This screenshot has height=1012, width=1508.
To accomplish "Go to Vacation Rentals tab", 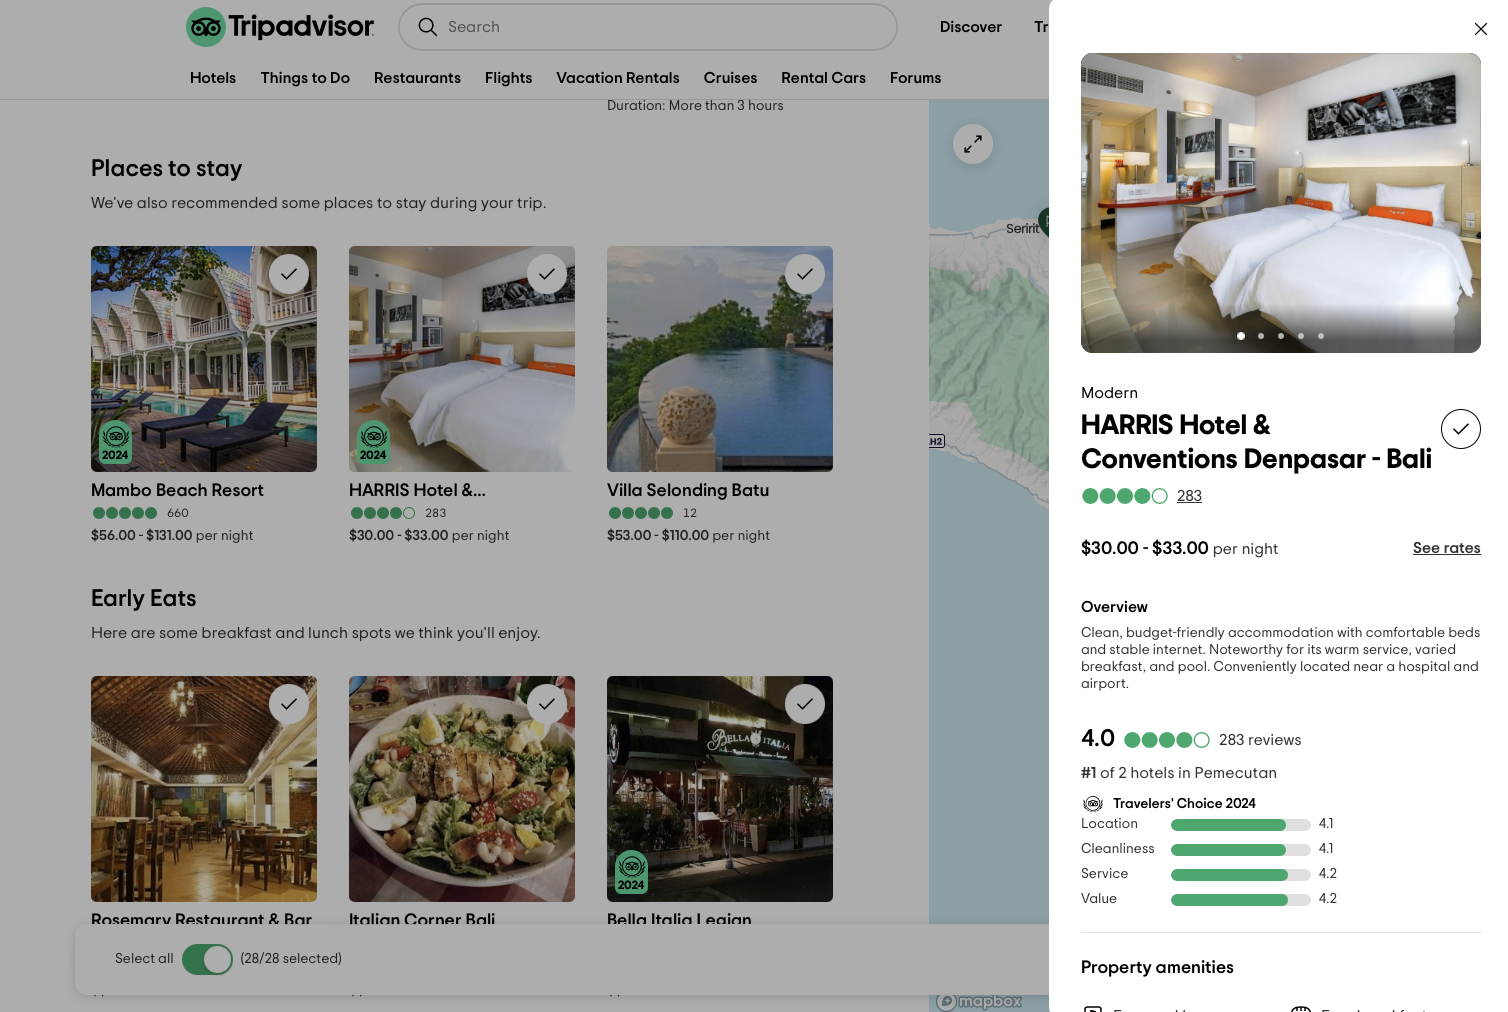I will 617,78.
